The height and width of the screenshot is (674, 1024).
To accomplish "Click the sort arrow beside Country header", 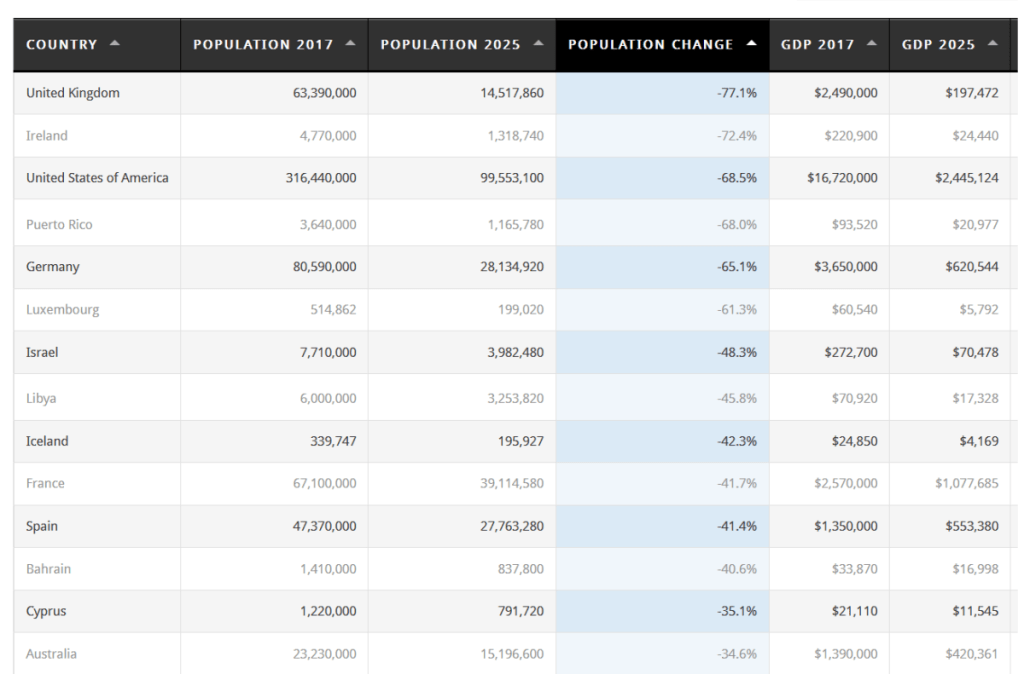I will tap(114, 43).
